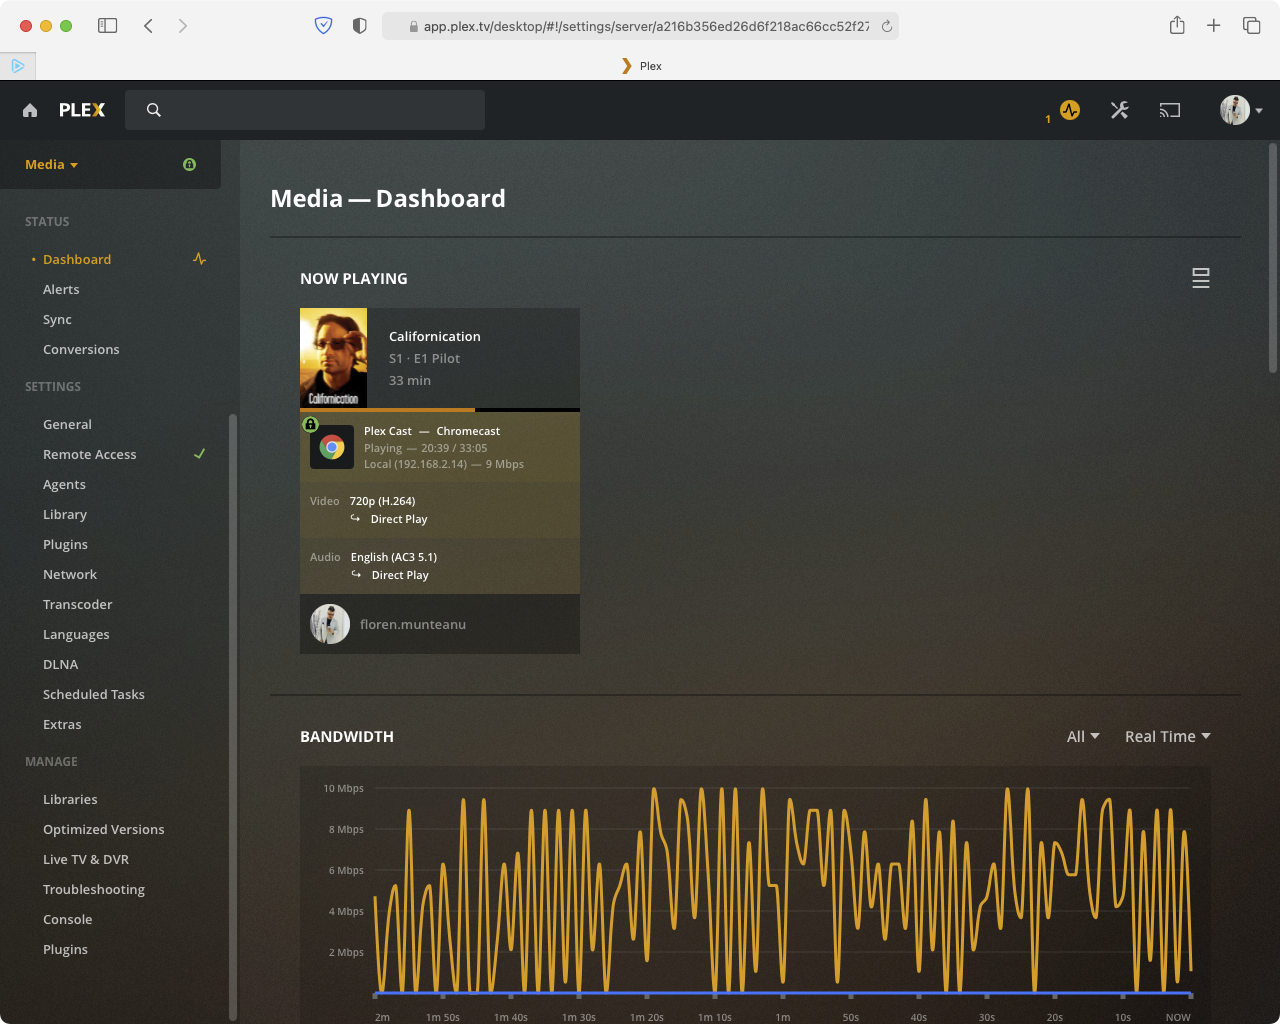Image resolution: width=1280 pixels, height=1024 pixels.
Task: Open Optimized Versions
Action: [x=104, y=829]
